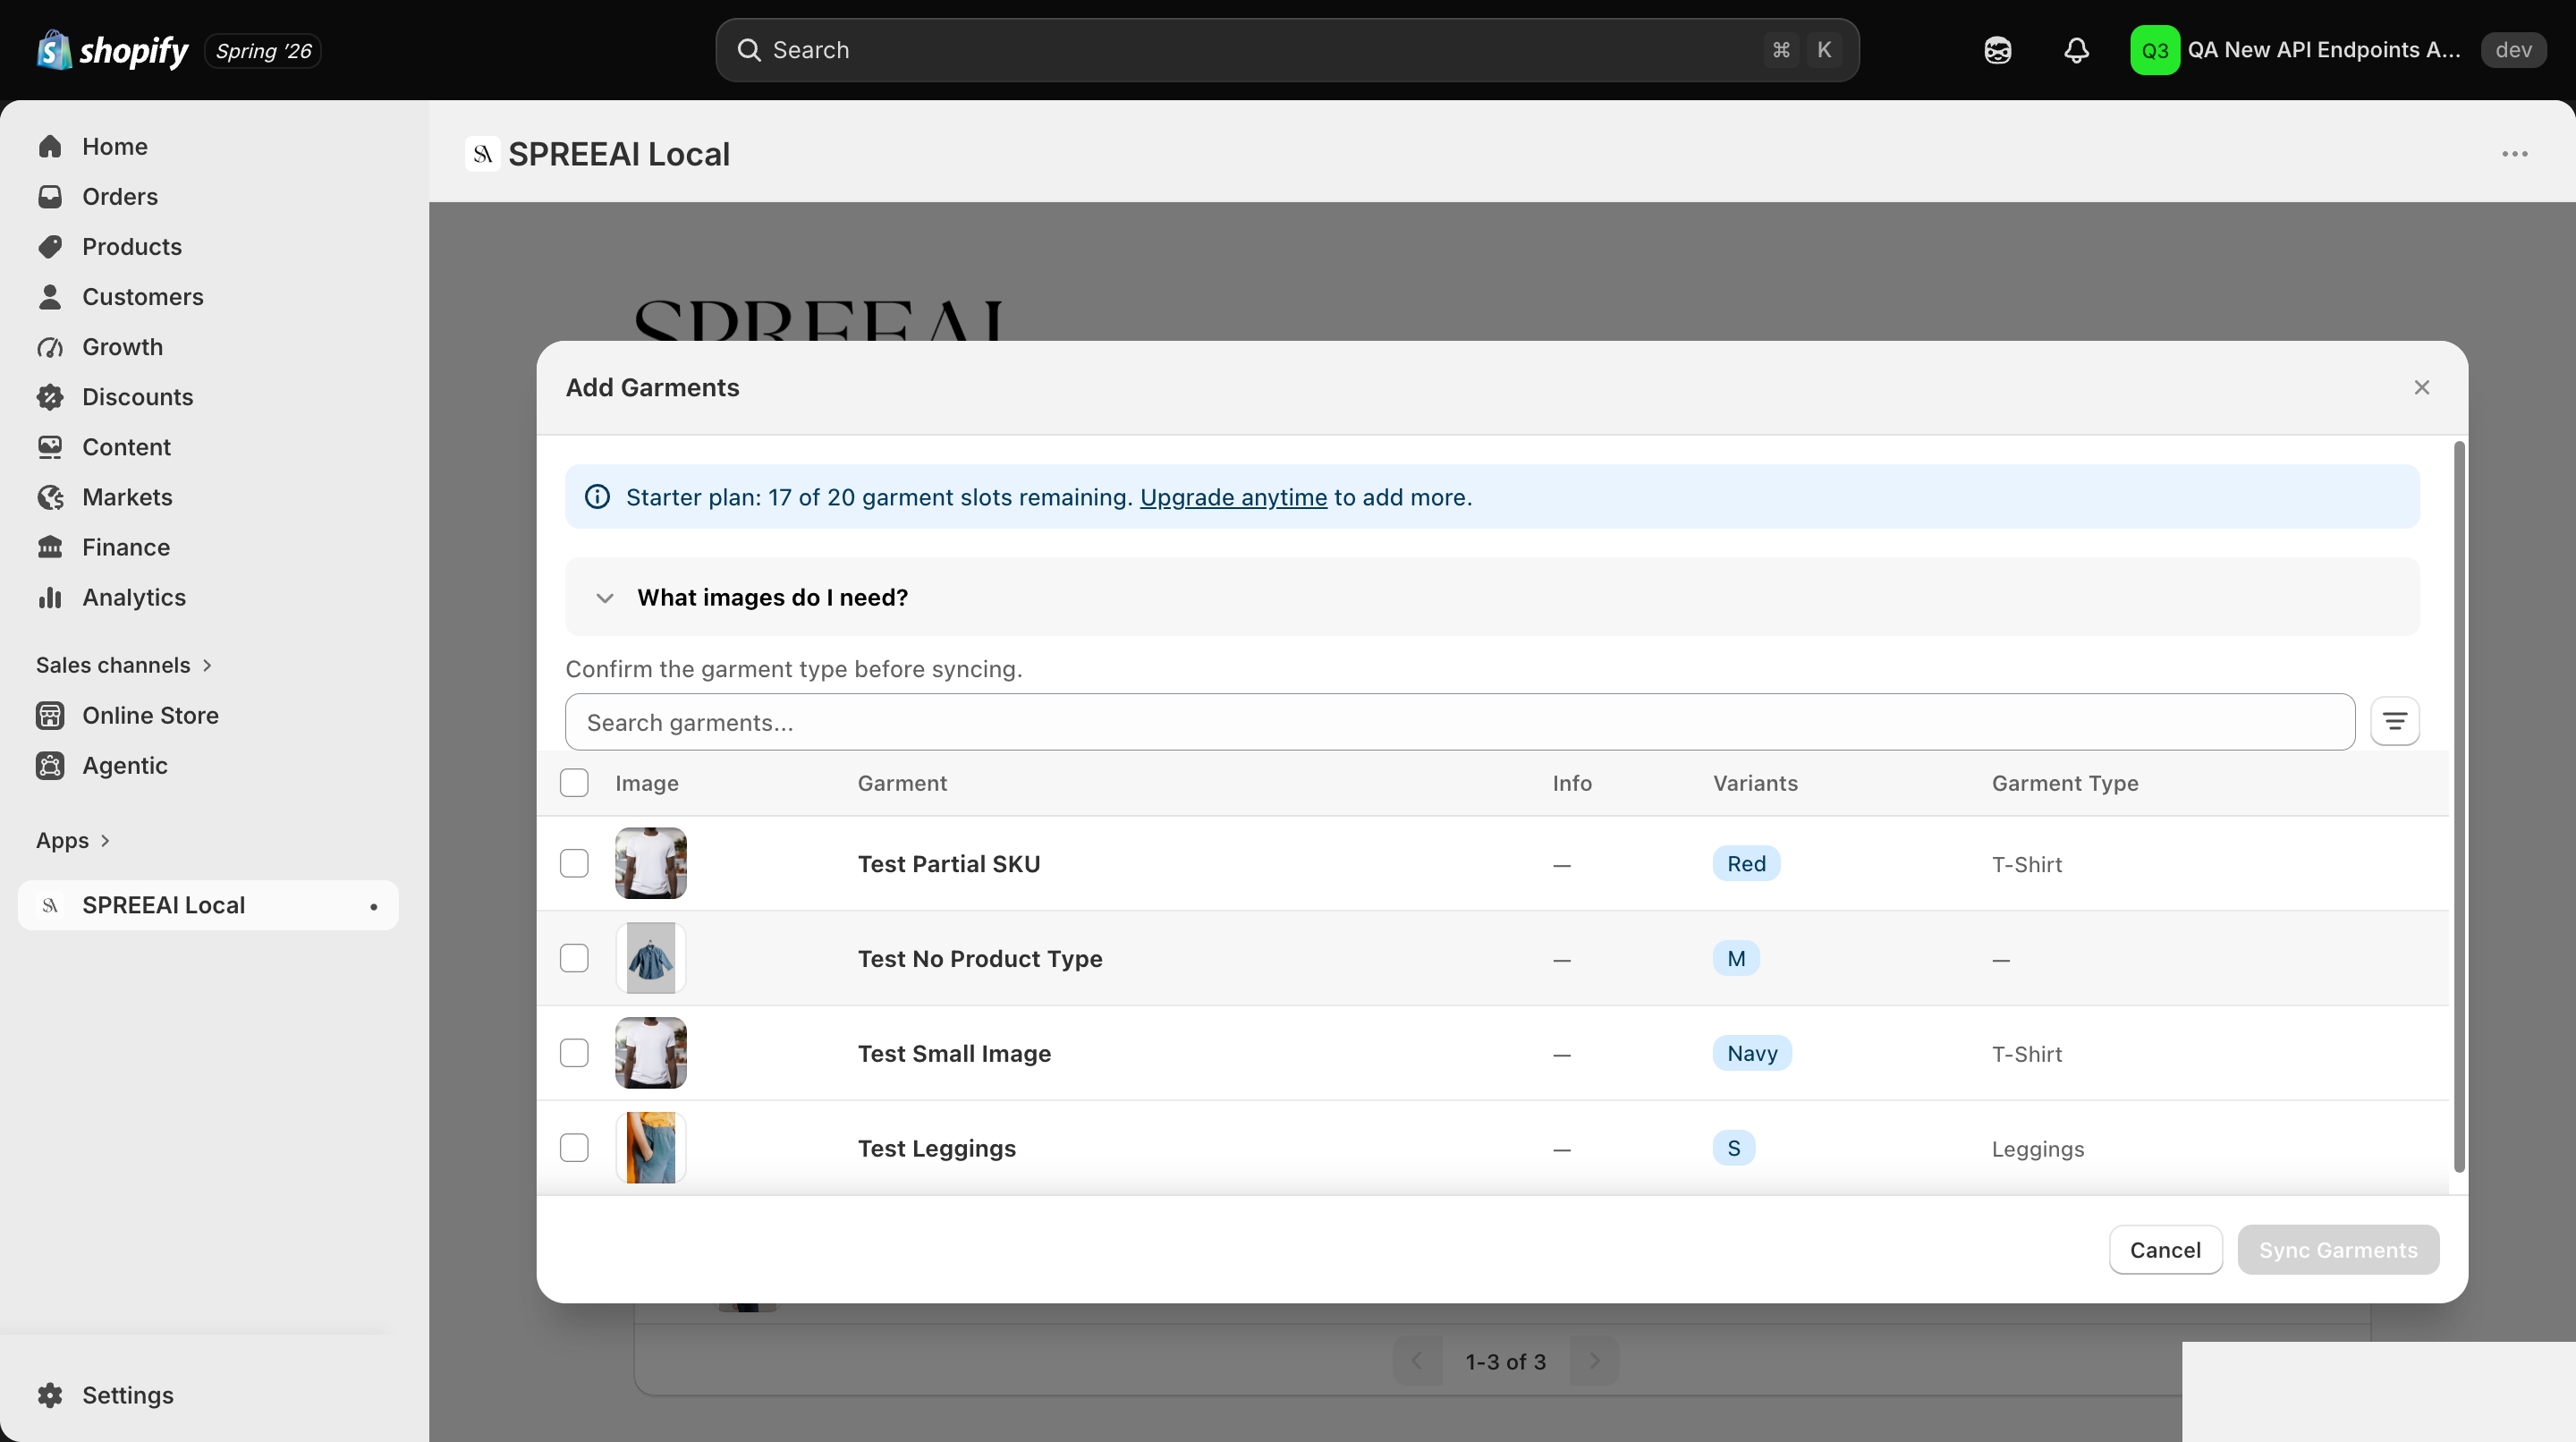
Task: Click the Test Partial SKU thumbnail
Action: tap(651, 863)
